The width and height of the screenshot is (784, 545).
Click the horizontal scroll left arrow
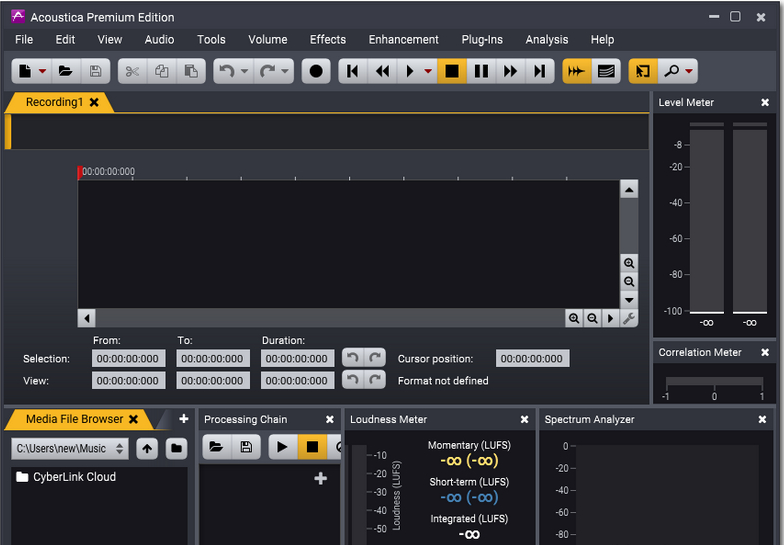tap(87, 318)
